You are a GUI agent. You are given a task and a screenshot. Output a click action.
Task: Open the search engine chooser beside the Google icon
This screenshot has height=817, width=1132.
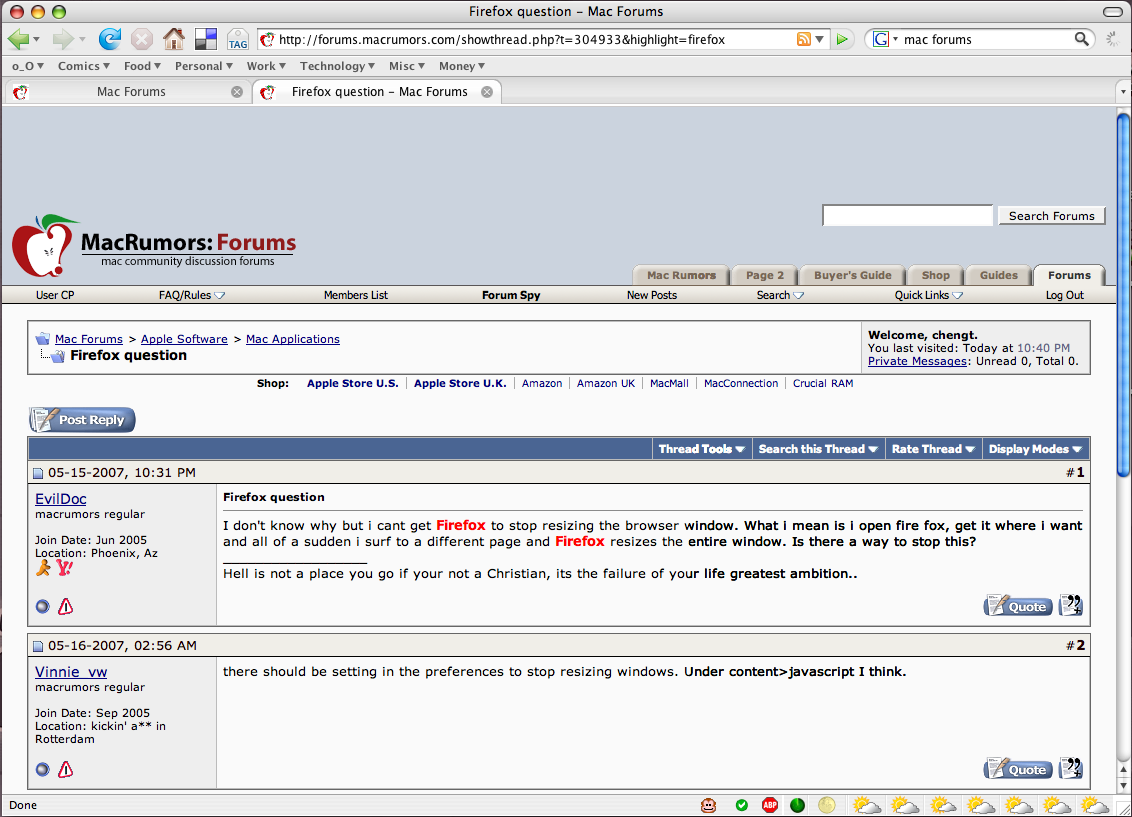[895, 39]
